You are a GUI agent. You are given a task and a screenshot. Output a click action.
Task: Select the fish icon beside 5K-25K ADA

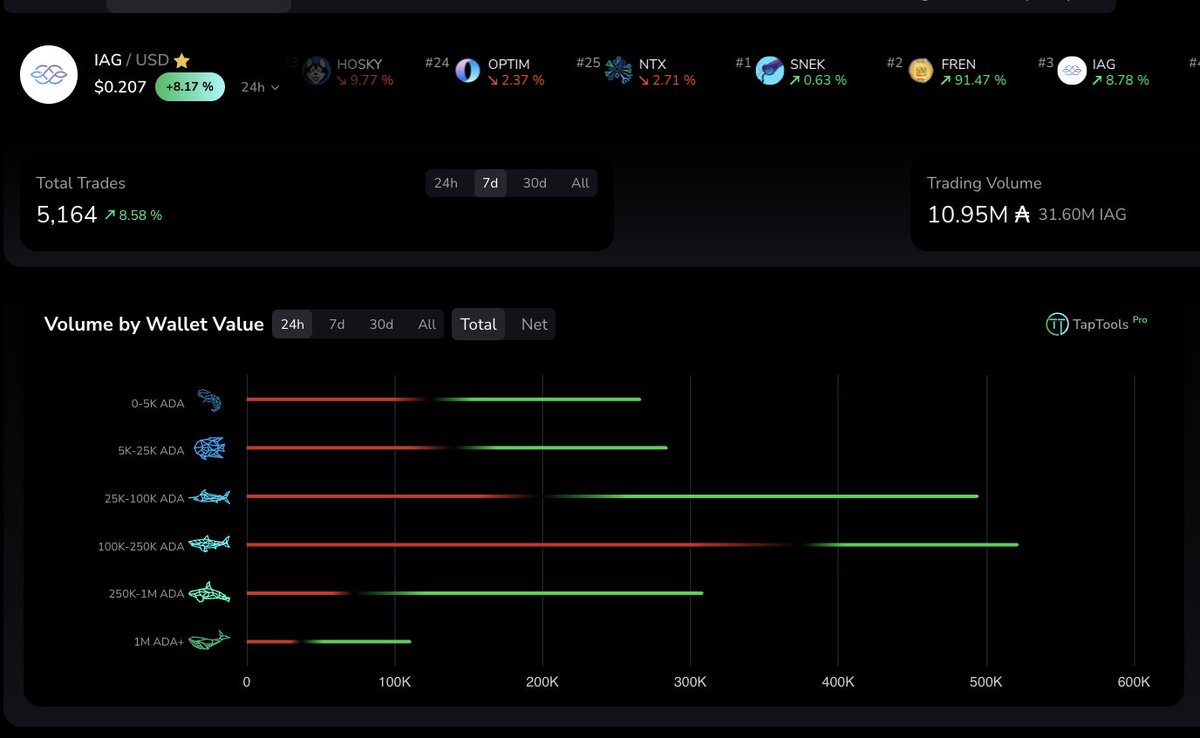point(211,447)
